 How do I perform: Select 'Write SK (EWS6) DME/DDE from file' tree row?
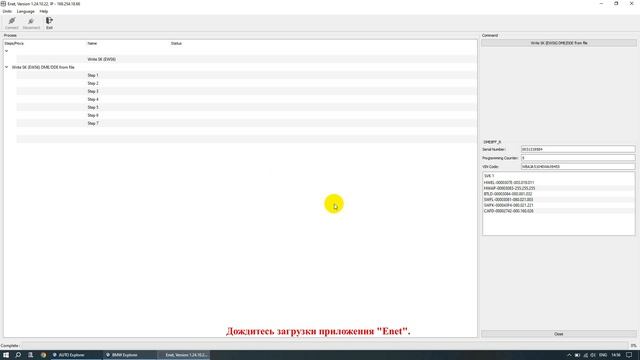[43, 67]
